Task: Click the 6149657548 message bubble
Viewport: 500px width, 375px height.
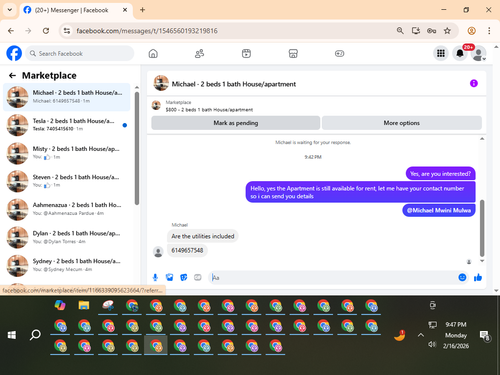Action: click(187, 250)
